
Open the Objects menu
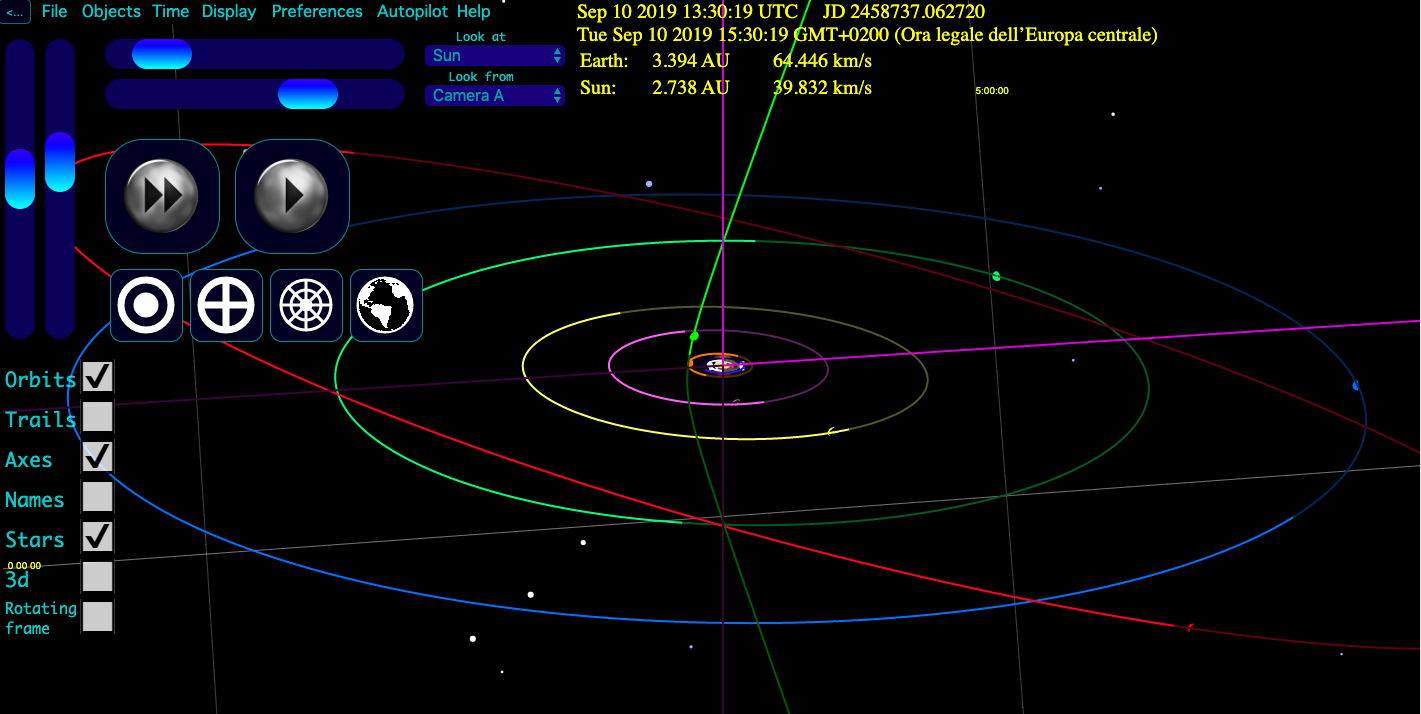click(111, 12)
